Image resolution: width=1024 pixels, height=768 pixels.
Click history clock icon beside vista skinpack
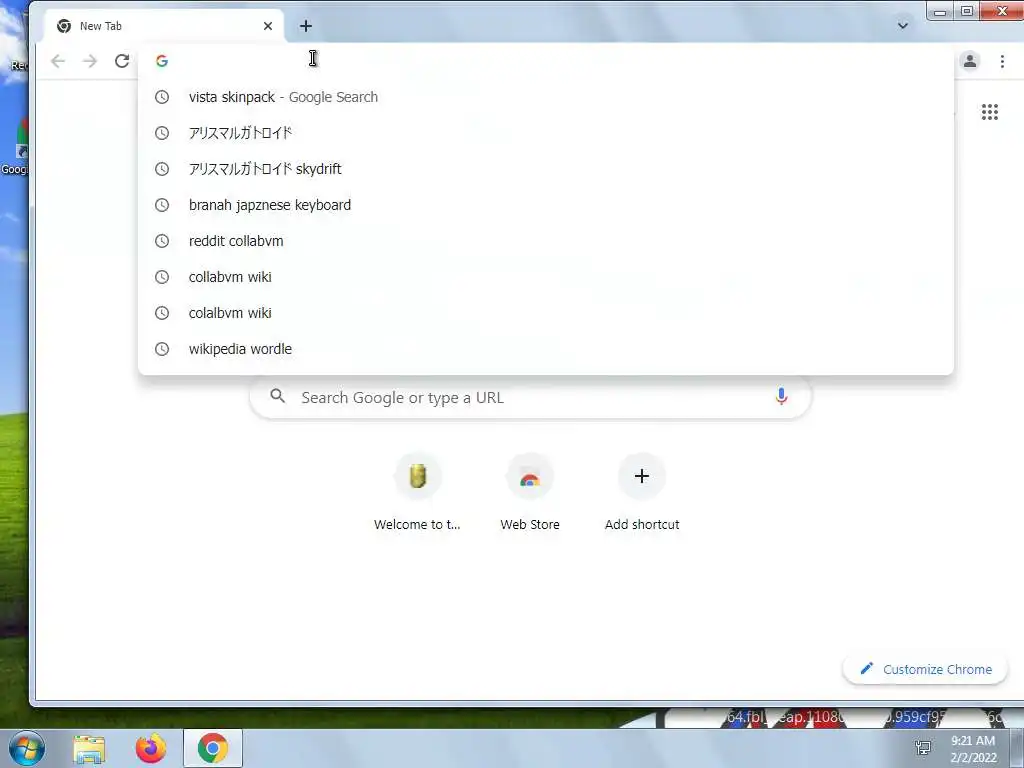coord(162,97)
